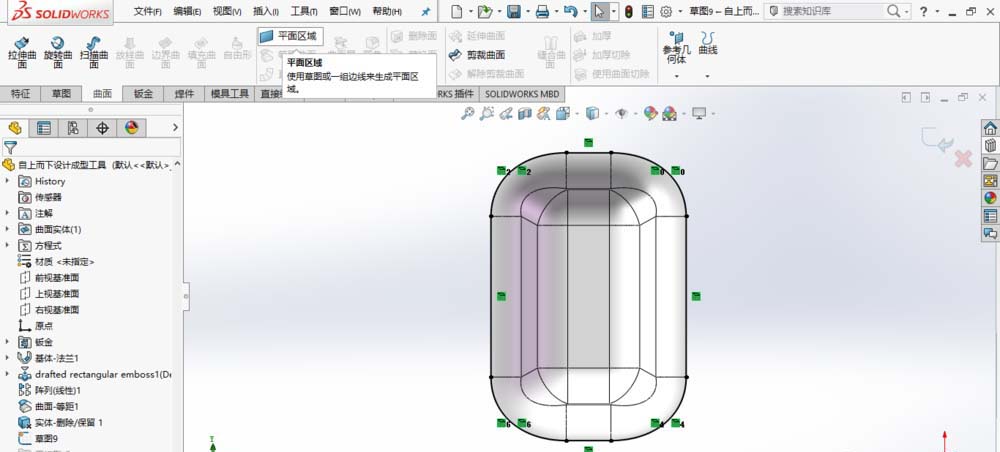The height and width of the screenshot is (452, 1000).
Task: Click the 旋转曲面 revolved surface tool
Action: pyautogui.click(x=57, y=51)
